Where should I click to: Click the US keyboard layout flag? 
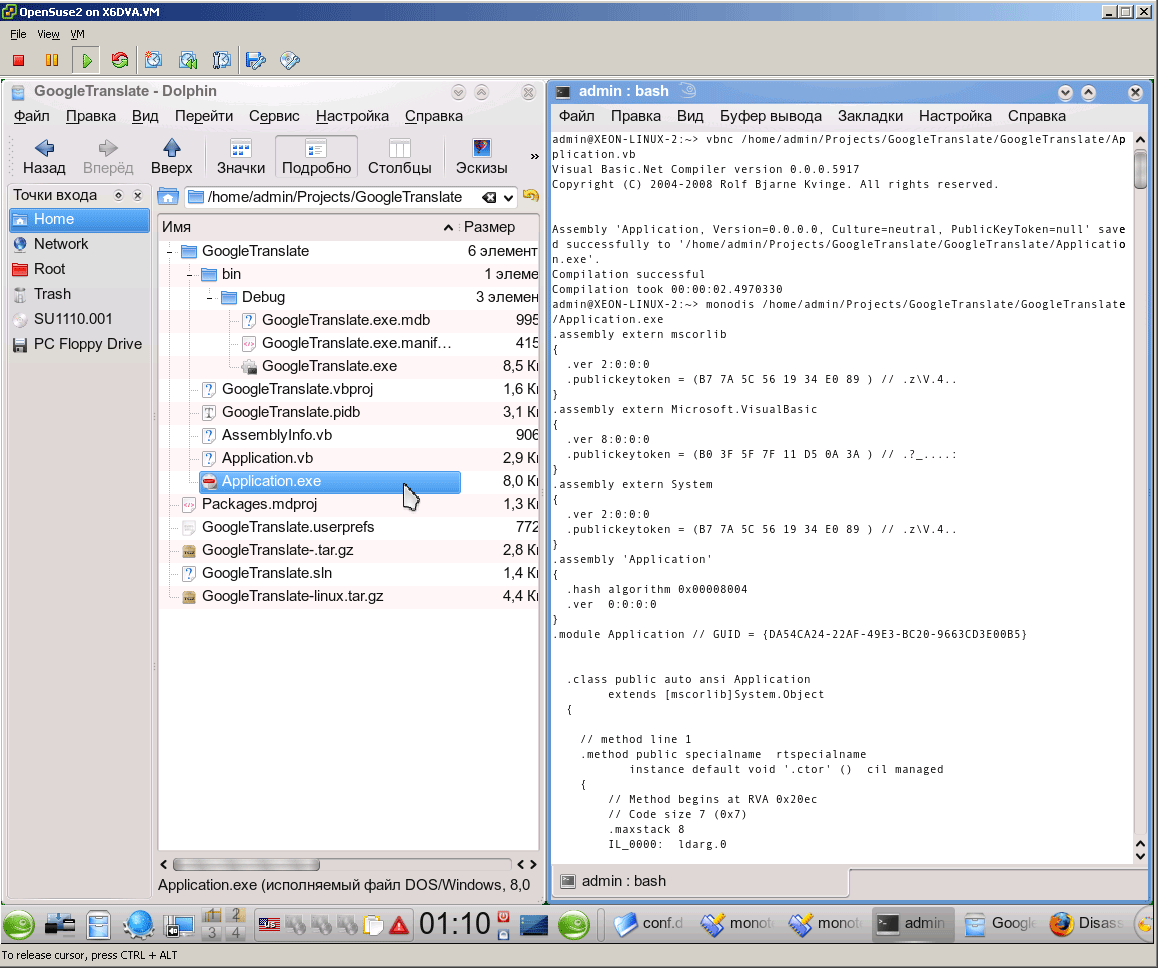point(269,924)
